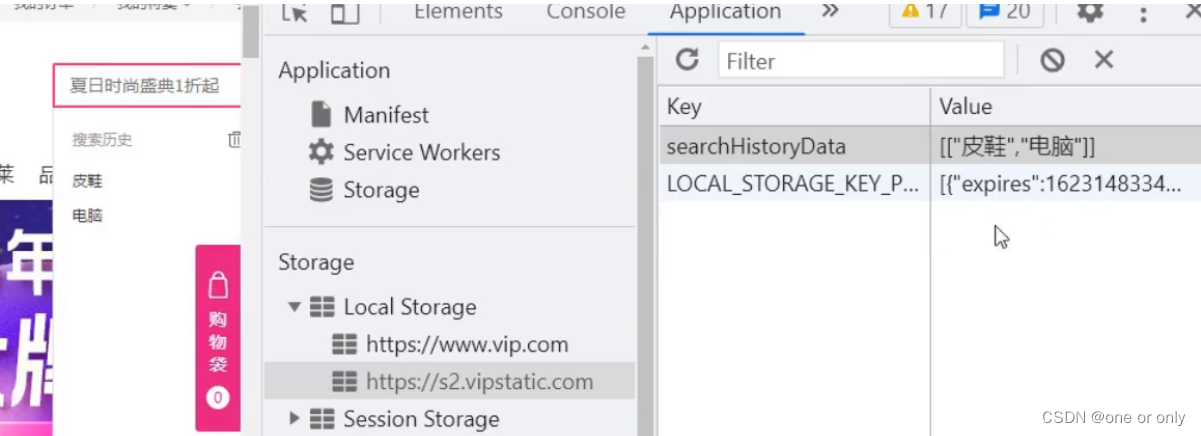
Task: Open the Manifest section
Action: [x=386, y=114]
